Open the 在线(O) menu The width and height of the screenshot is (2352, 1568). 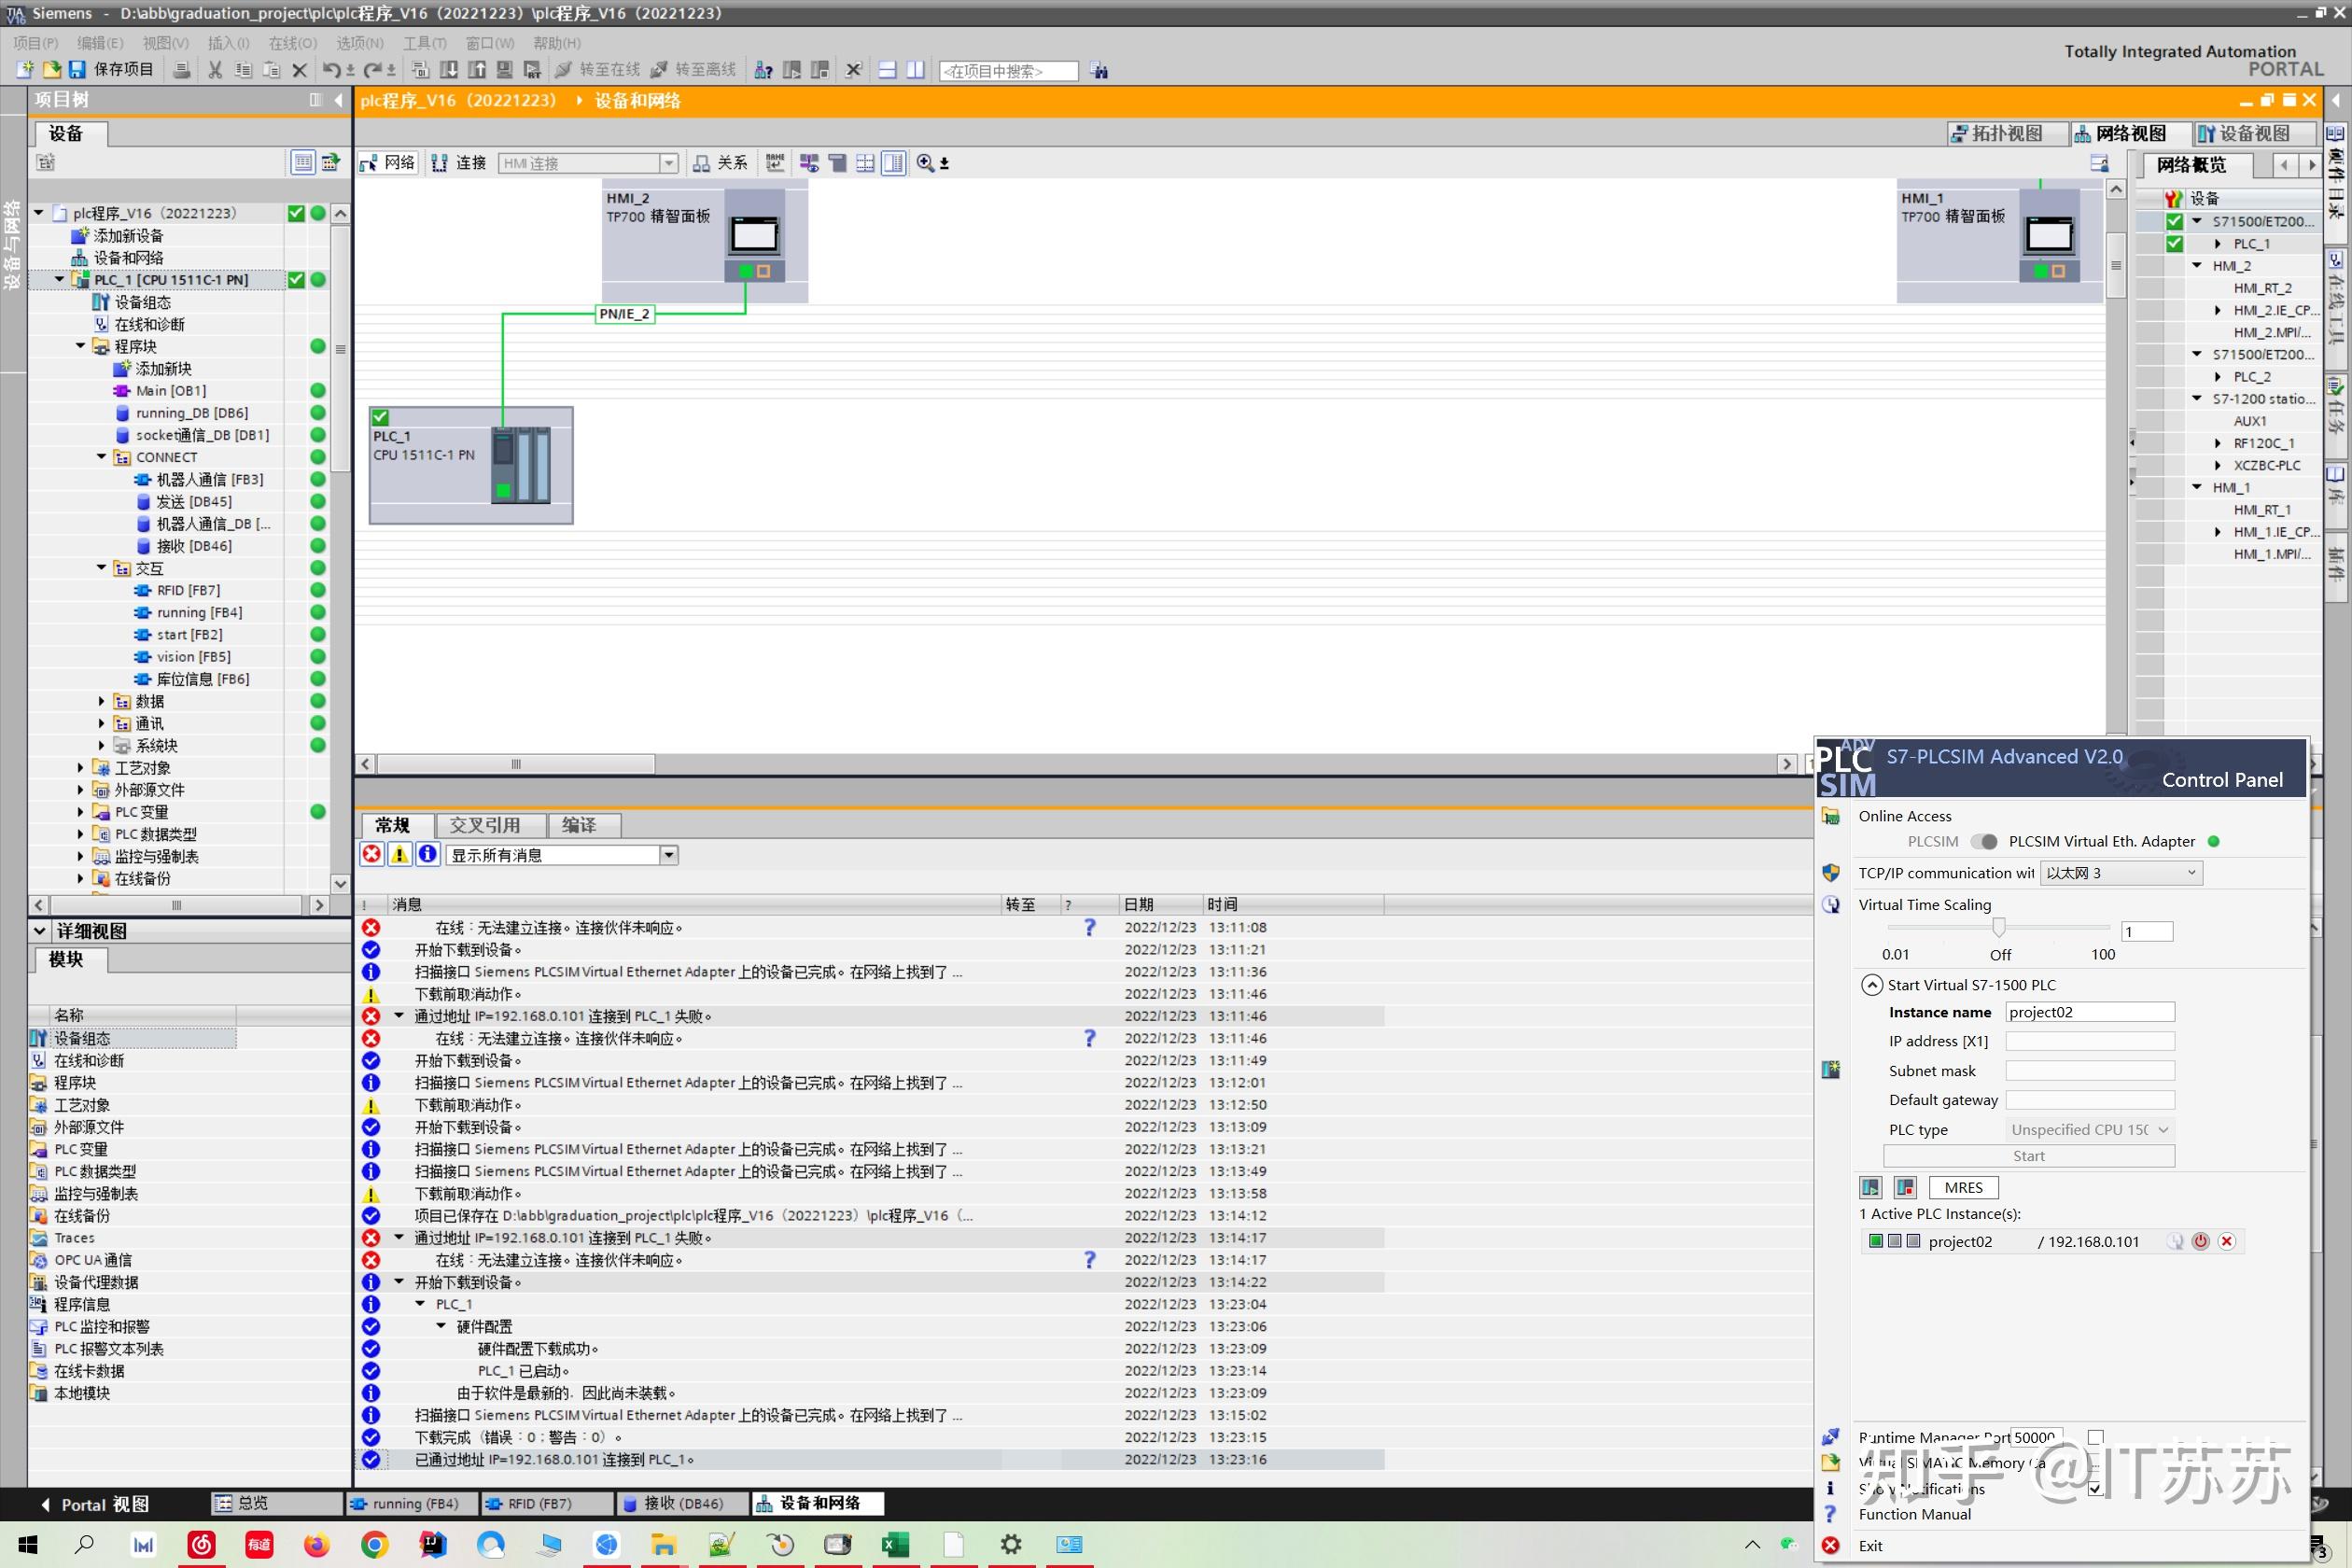[292, 43]
